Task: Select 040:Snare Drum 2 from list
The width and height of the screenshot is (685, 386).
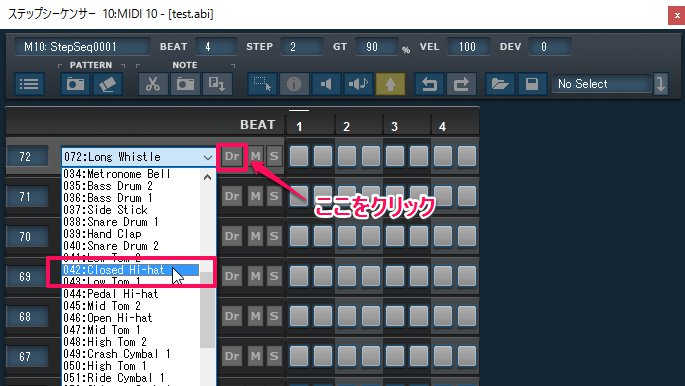Action: (x=131, y=246)
